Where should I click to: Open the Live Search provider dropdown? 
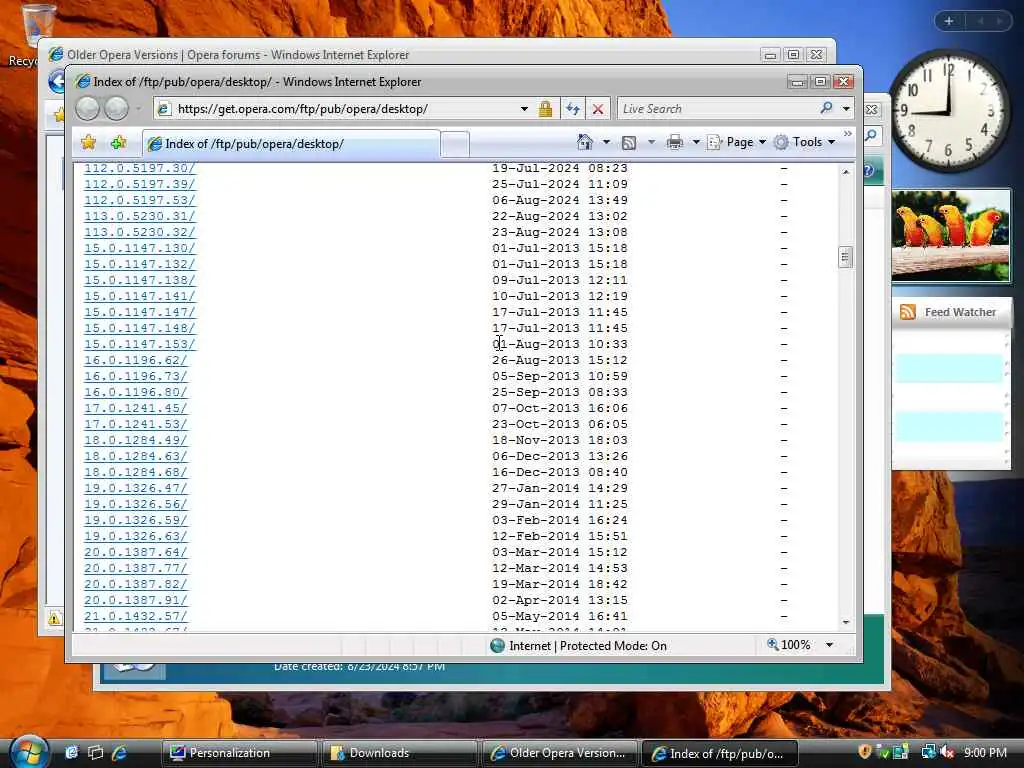click(846, 108)
